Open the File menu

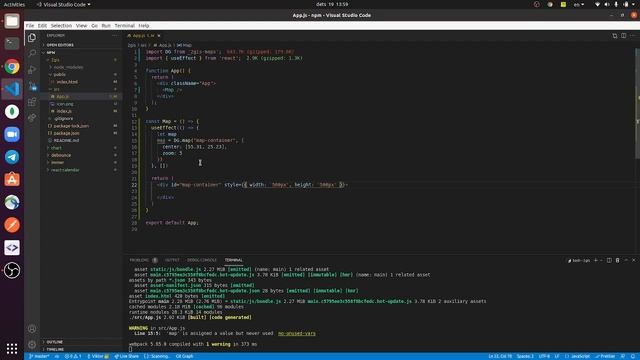pyautogui.click(x=30, y=25)
